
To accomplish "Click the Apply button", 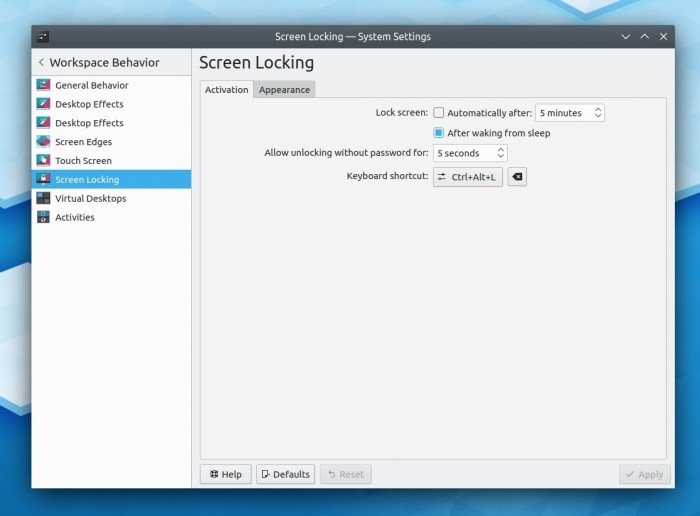I will [644, 474].
